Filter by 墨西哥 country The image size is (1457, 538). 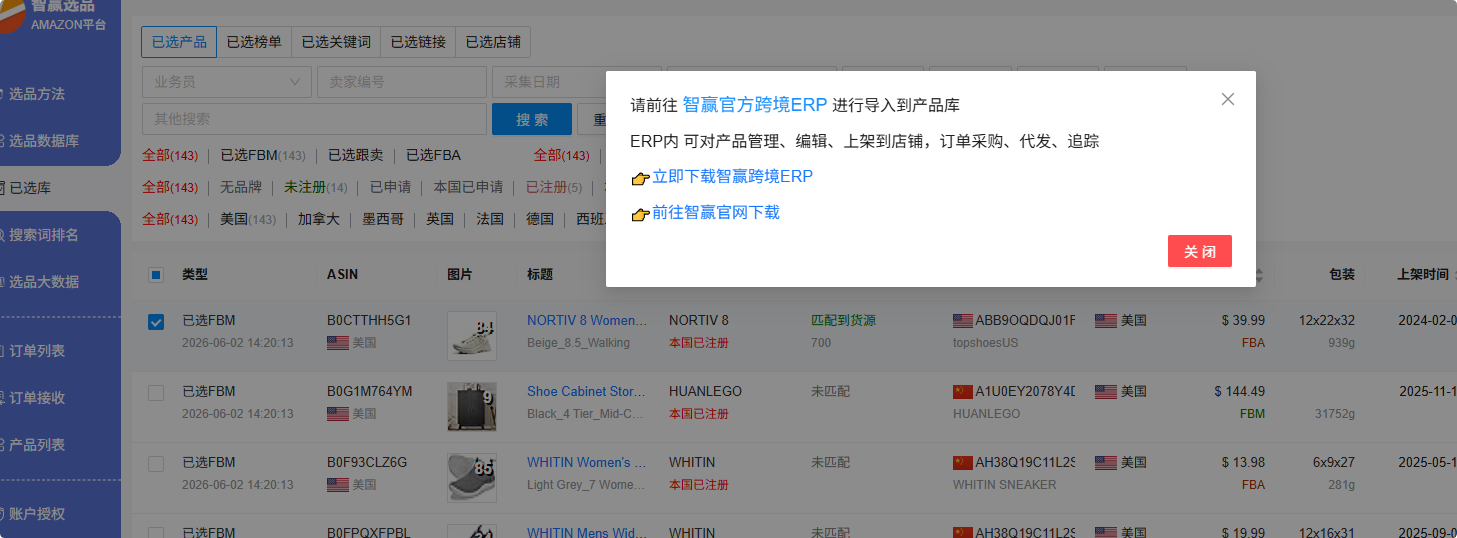[383, 219]
